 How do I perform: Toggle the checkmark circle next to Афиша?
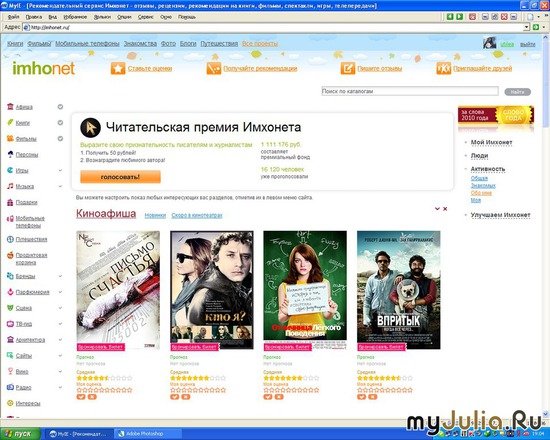pyautogui.click(x=60, y=107)
